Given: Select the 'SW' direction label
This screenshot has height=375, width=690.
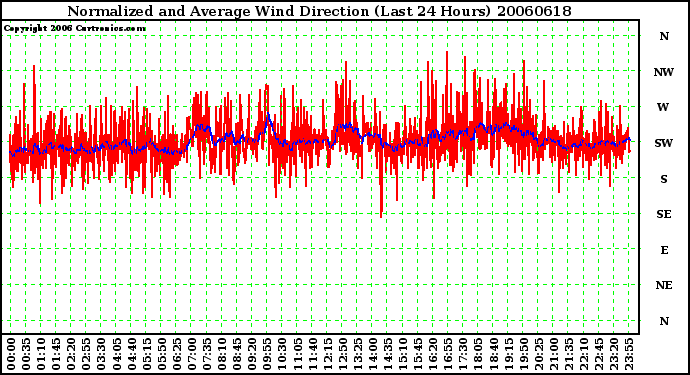Looking at the screenshot, I should tap(664, 143).
